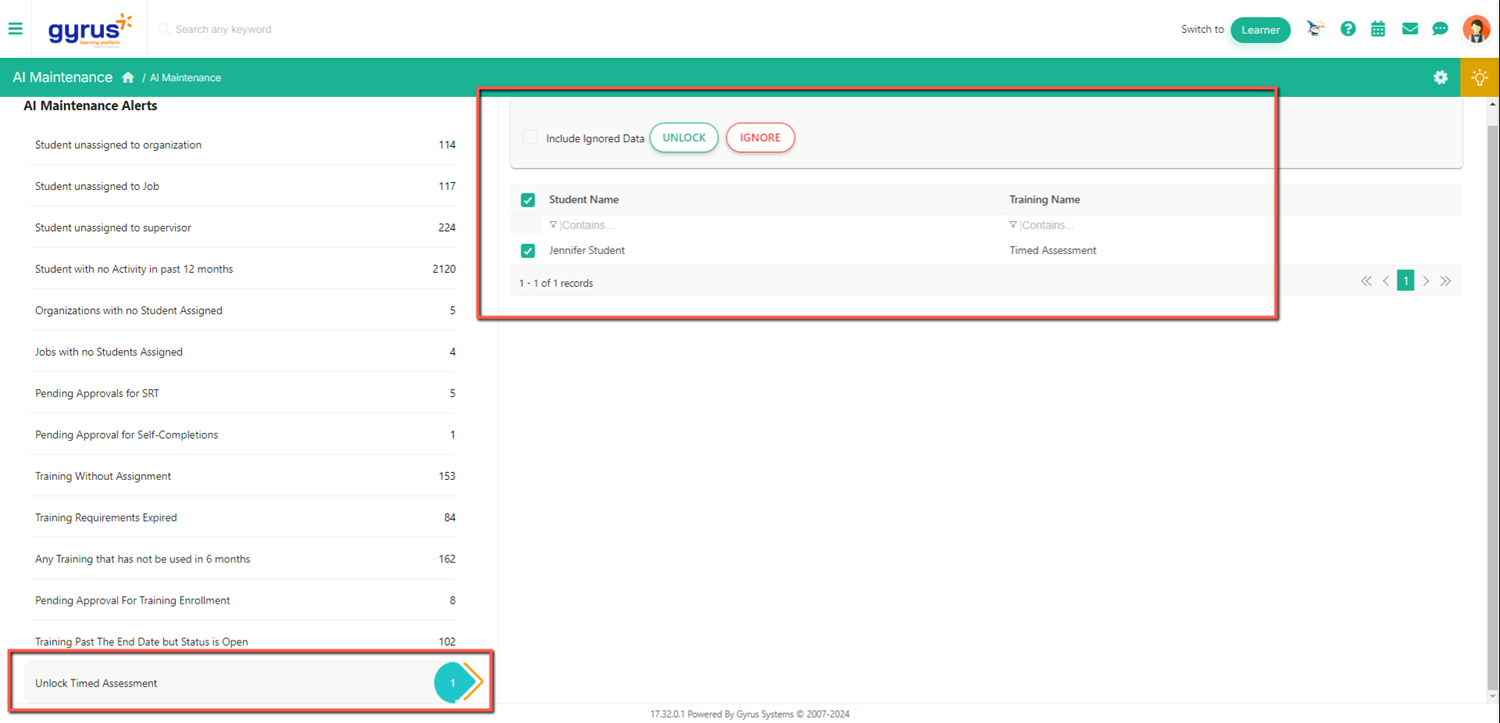Click the wizard assistant icon

point(1315,29)
